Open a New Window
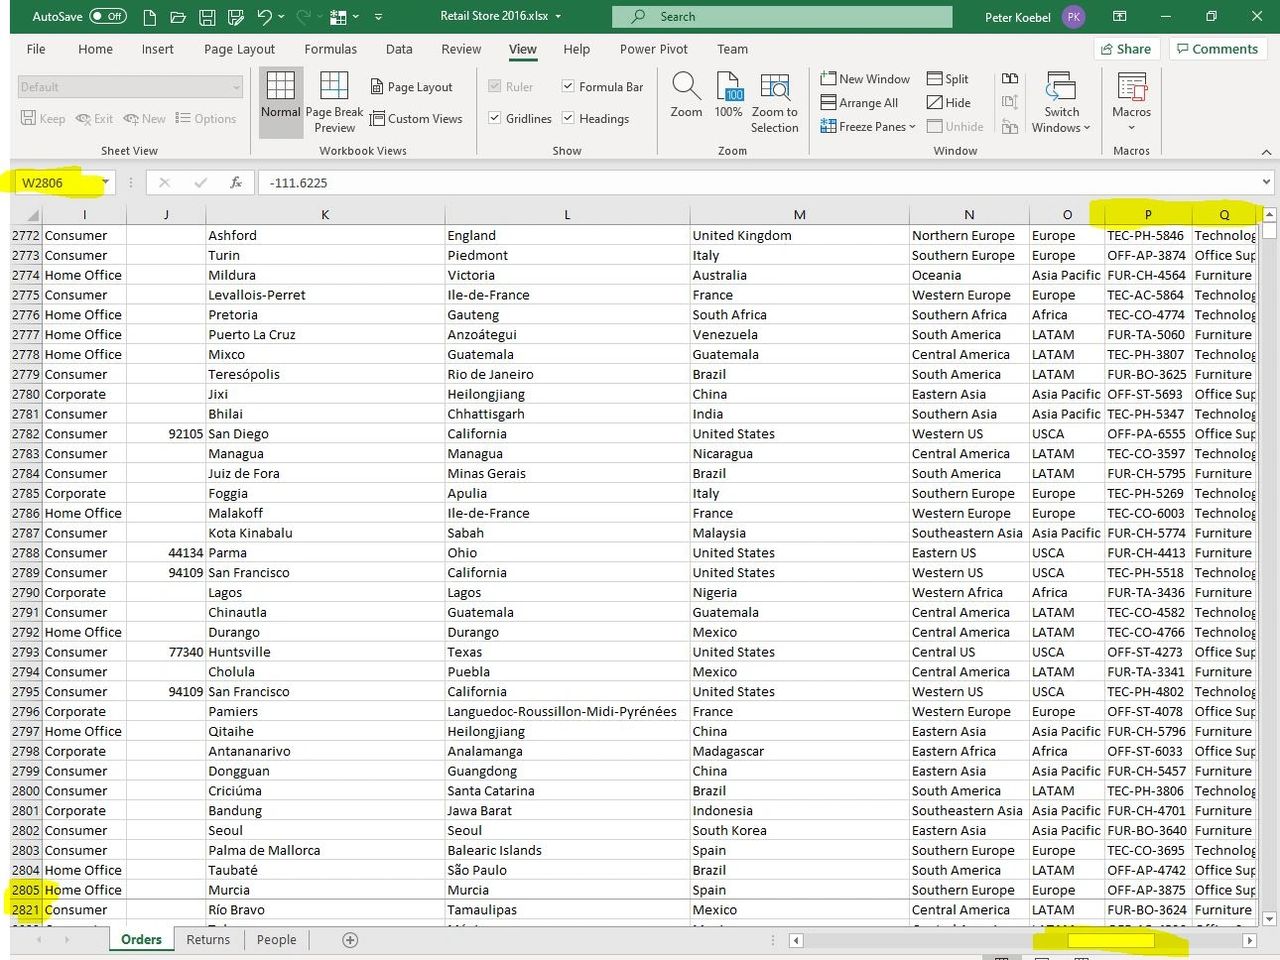This screenshot has height=960, width=1280. click(865, 79)
